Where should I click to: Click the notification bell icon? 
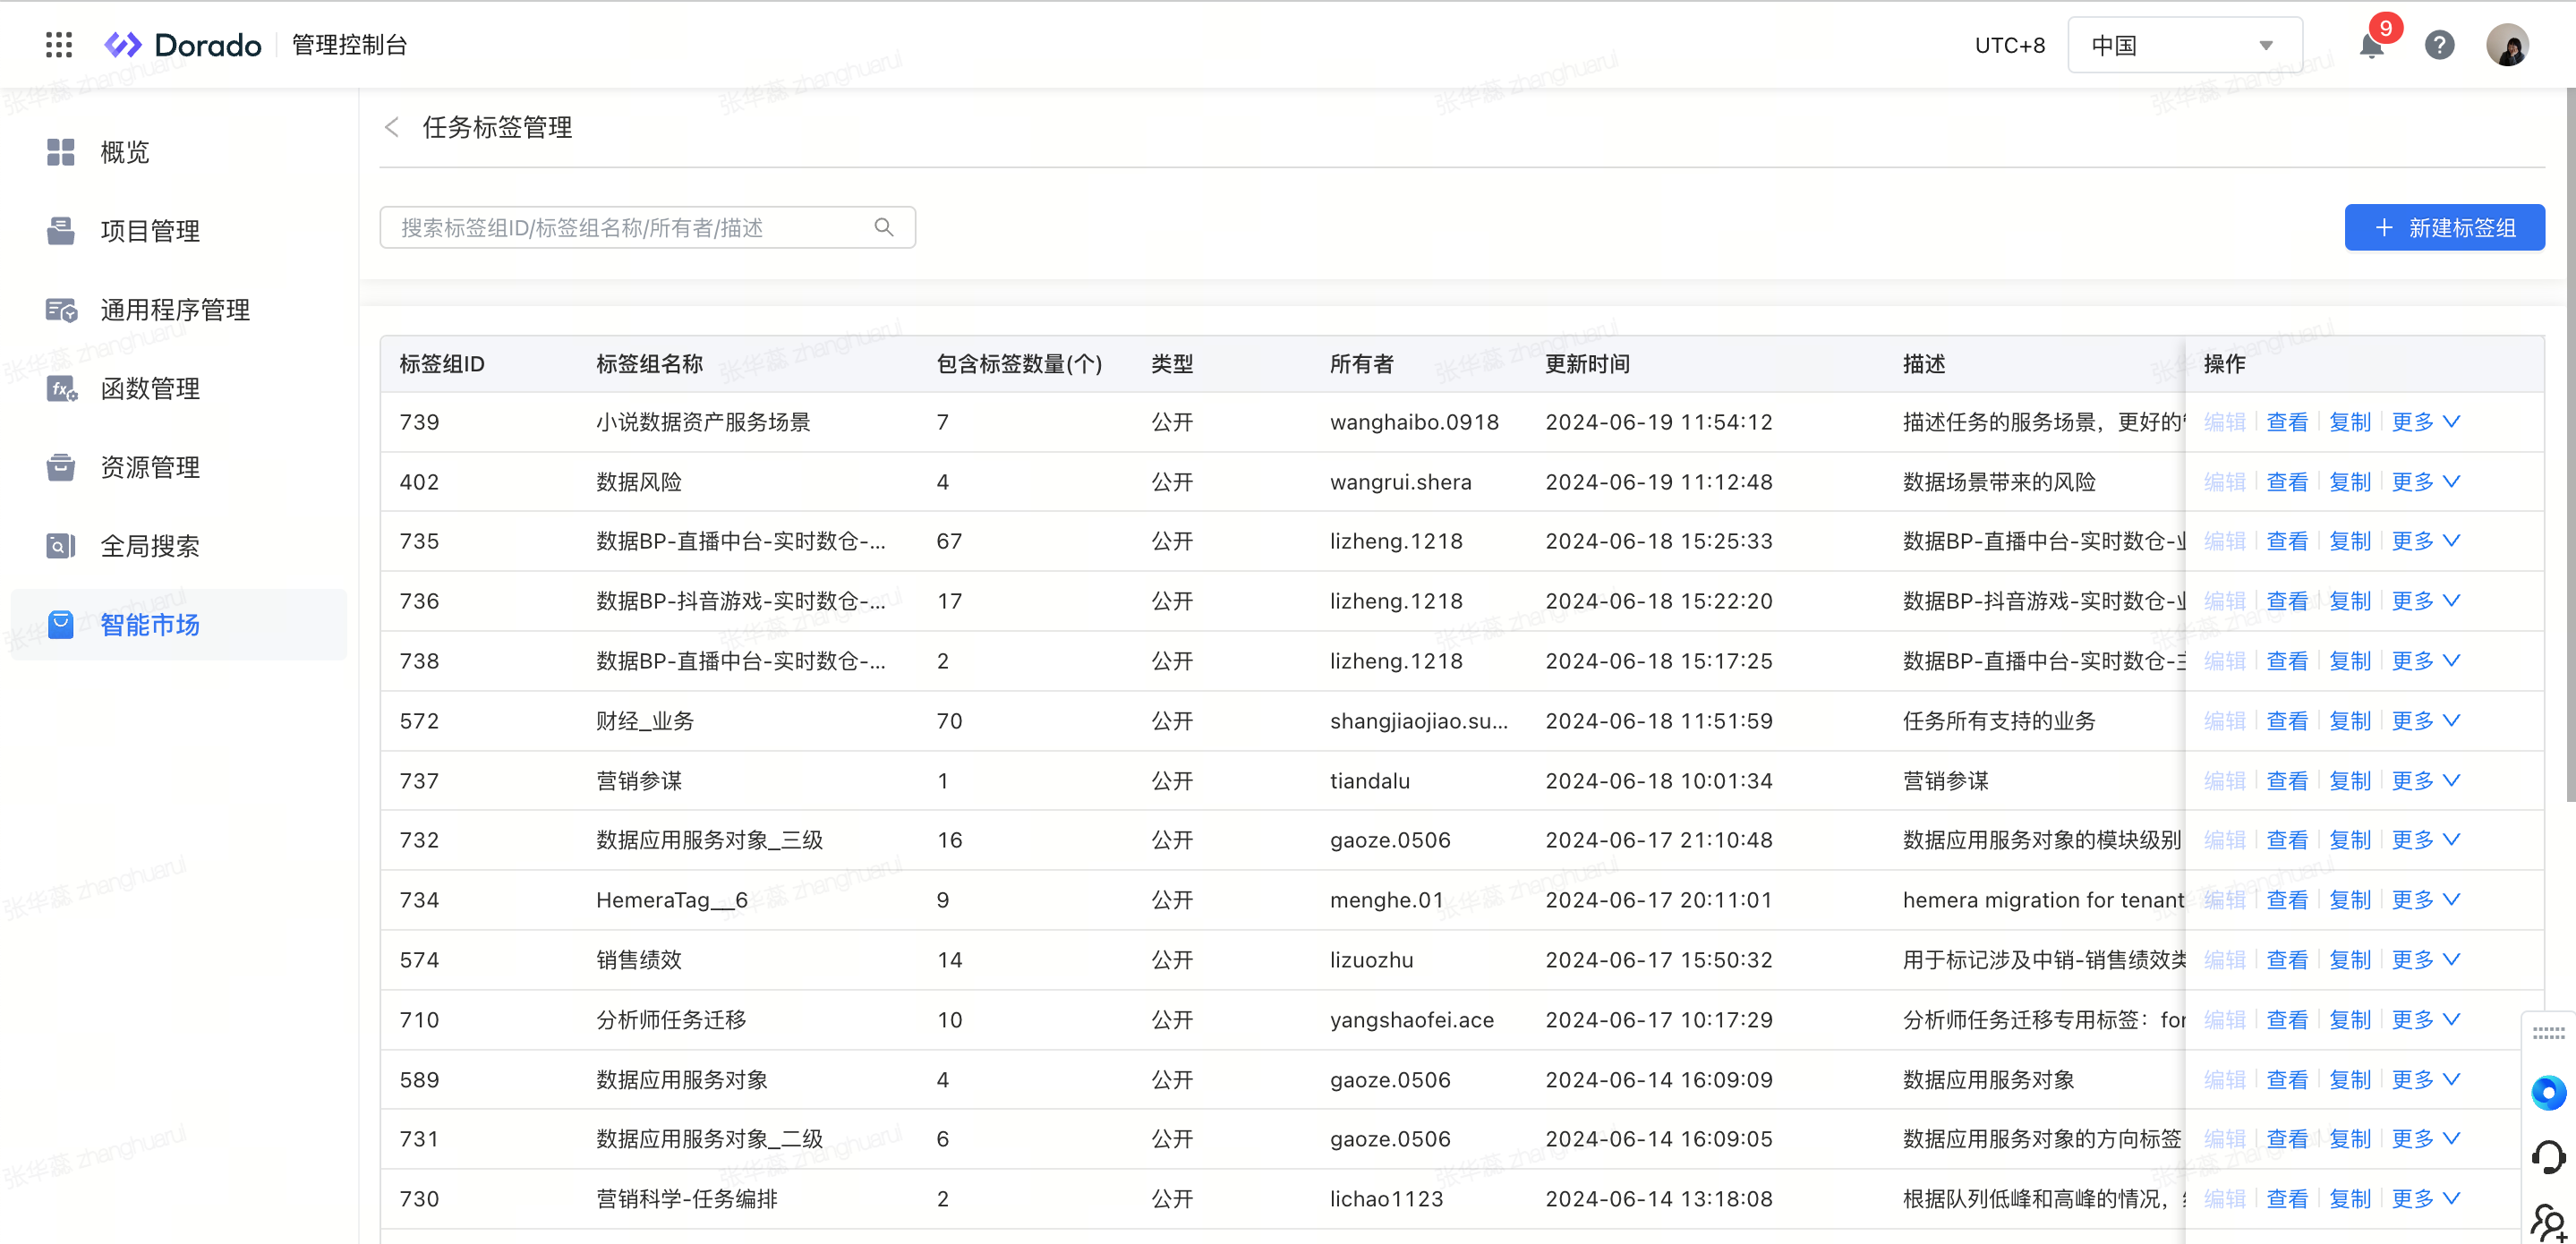pyautogui.click(x=2371, y=46)
